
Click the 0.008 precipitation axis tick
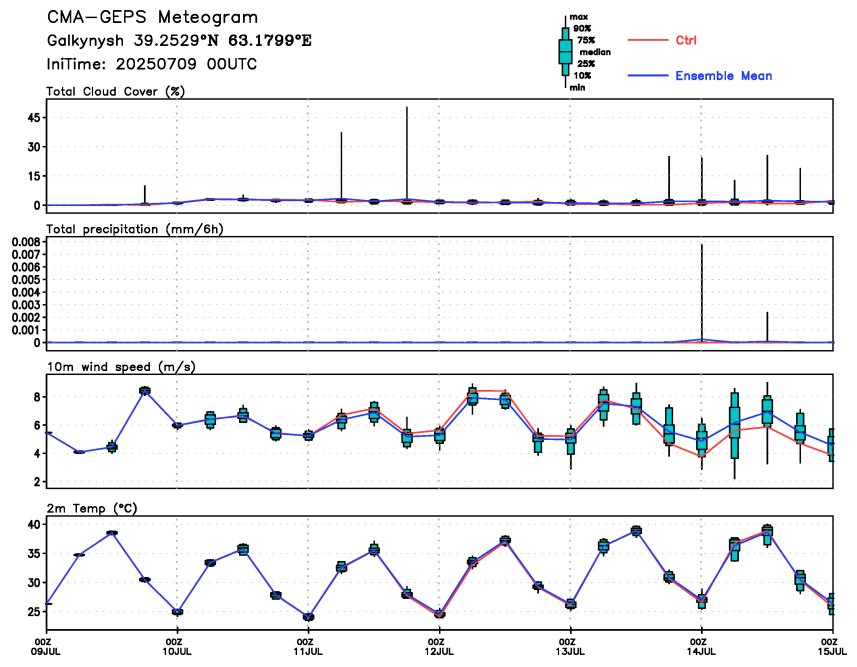tap(26, 242)
